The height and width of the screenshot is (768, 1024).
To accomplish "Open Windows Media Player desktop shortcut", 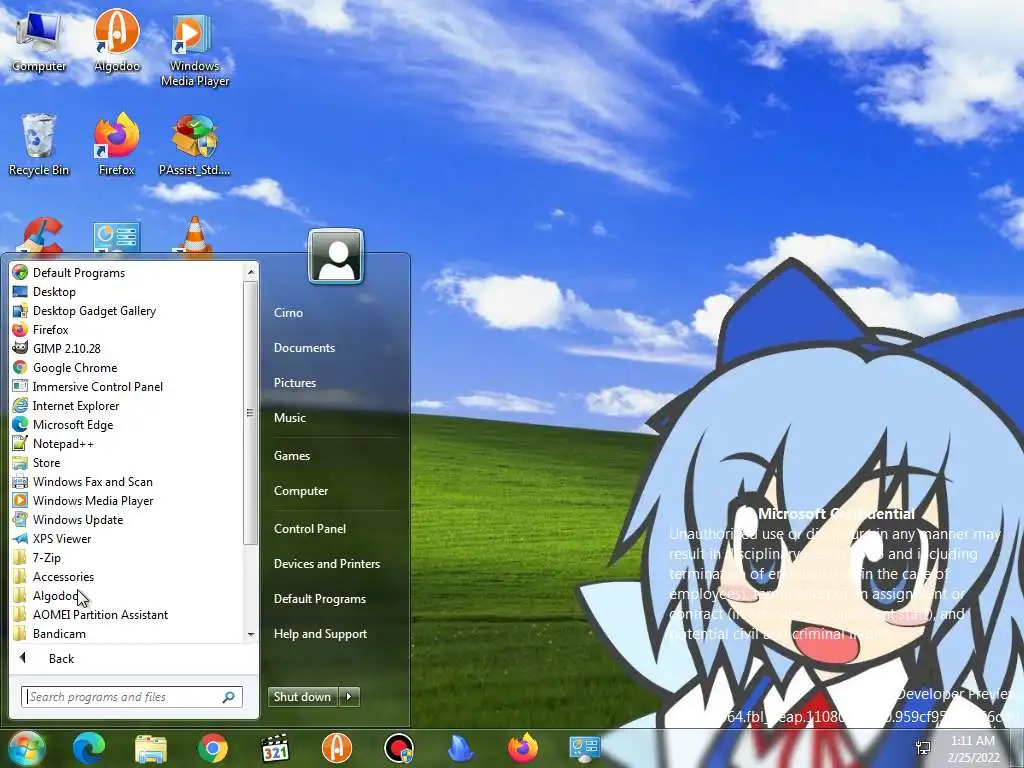I will [195, 51].
